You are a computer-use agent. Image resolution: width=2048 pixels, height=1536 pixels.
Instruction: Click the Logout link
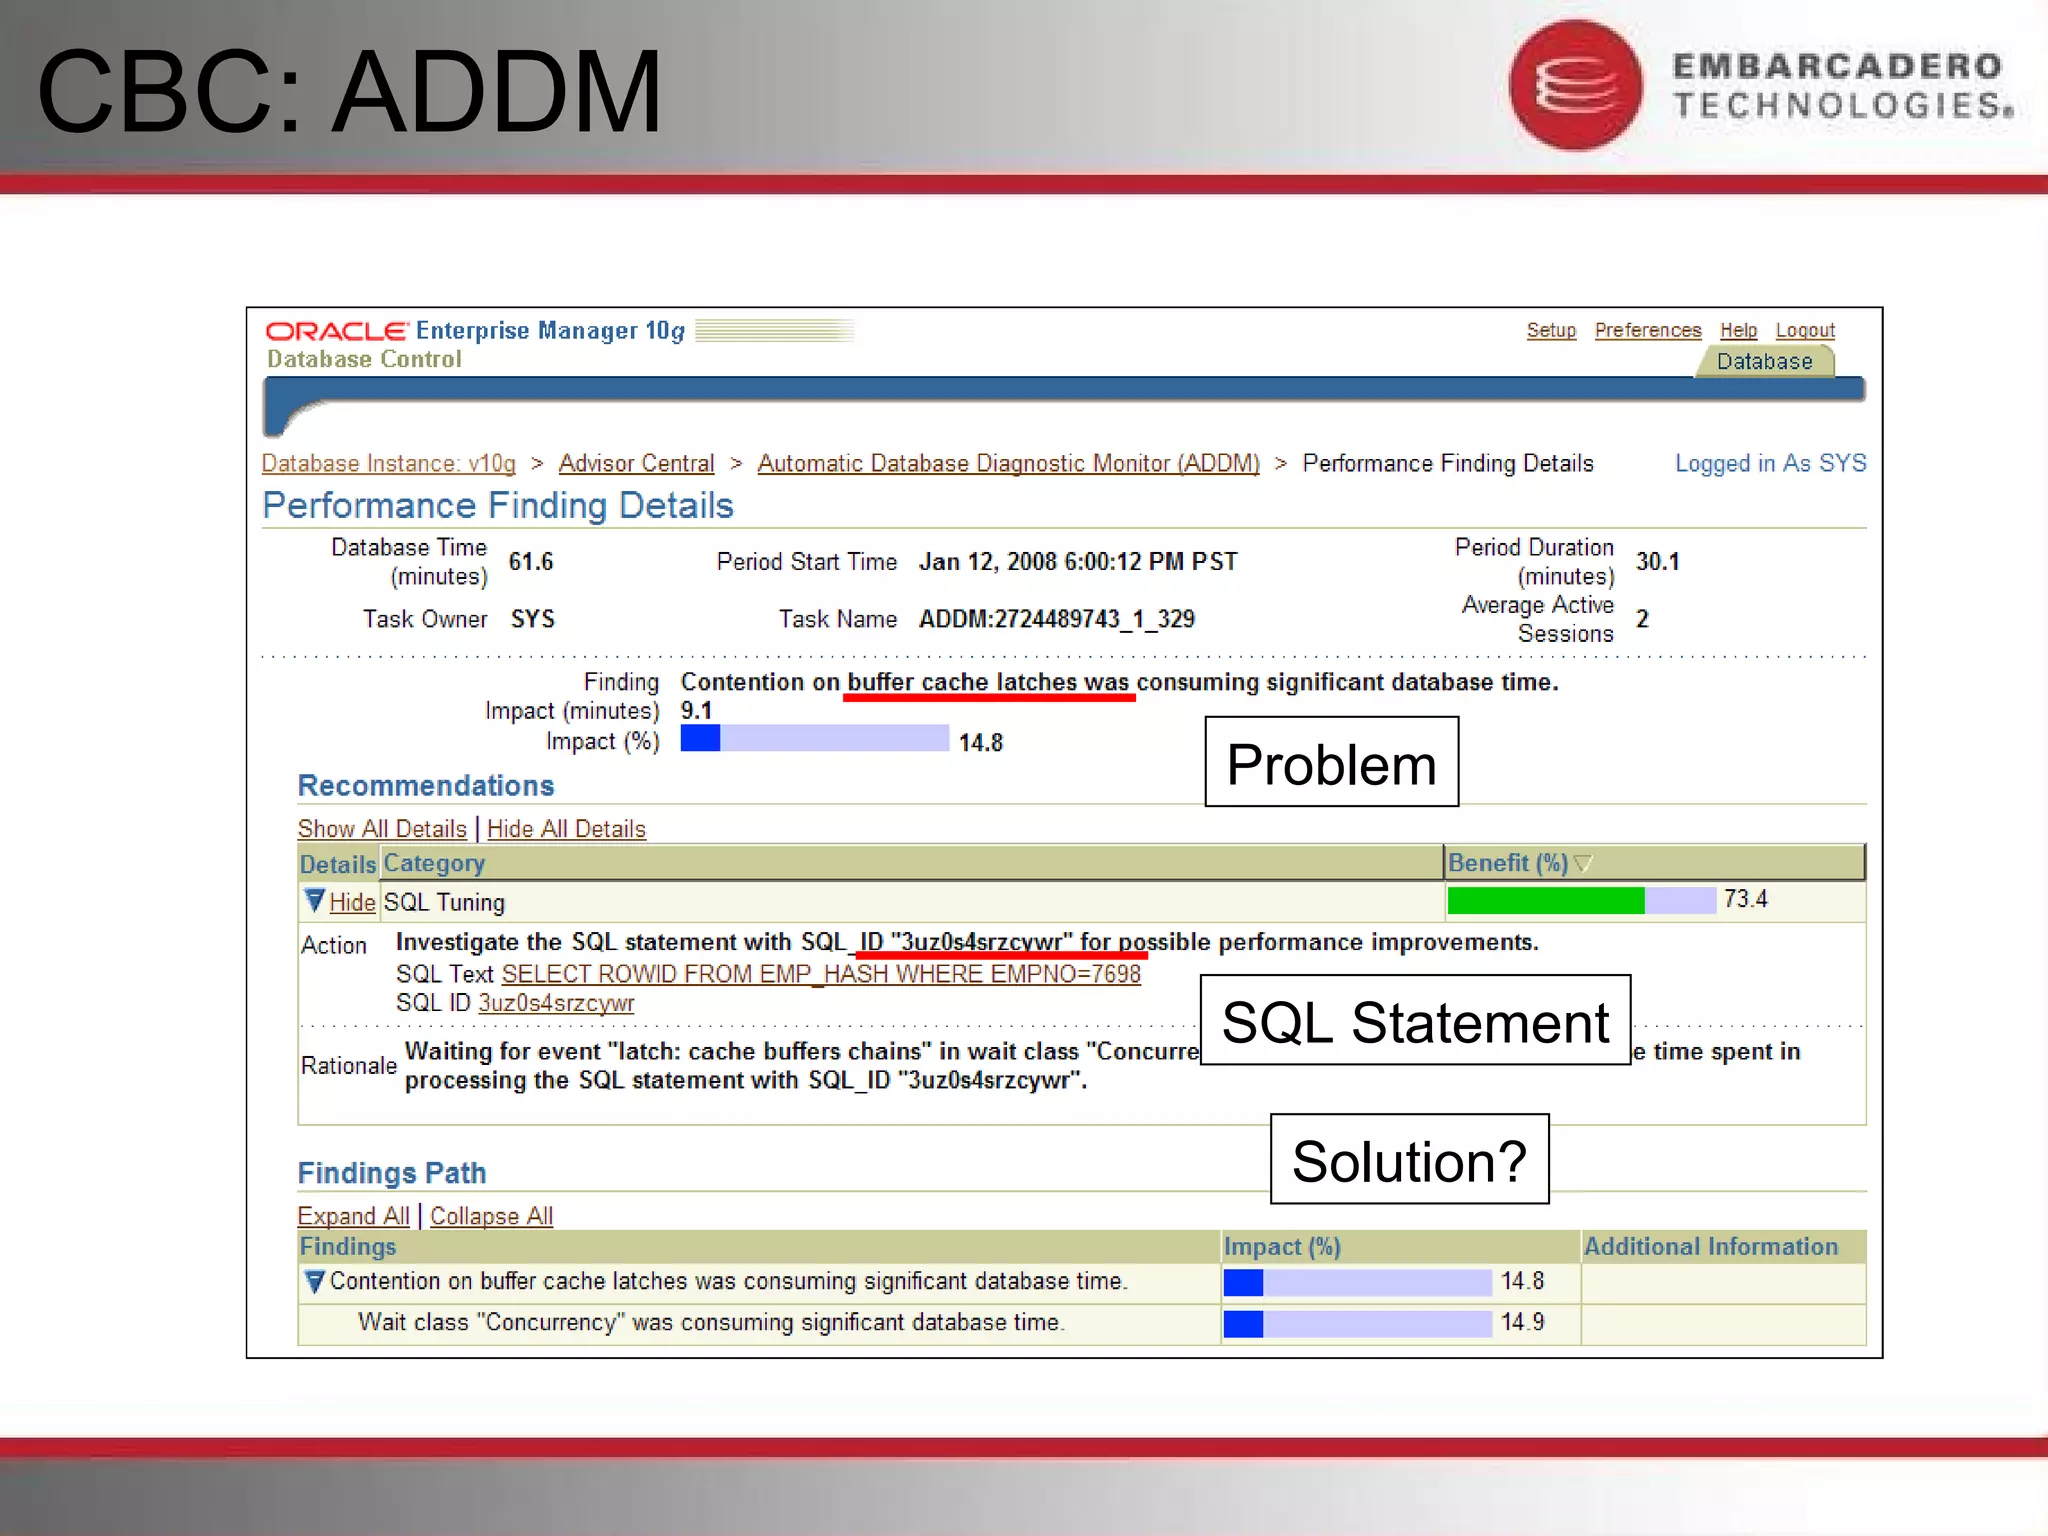click(1805, 330)
